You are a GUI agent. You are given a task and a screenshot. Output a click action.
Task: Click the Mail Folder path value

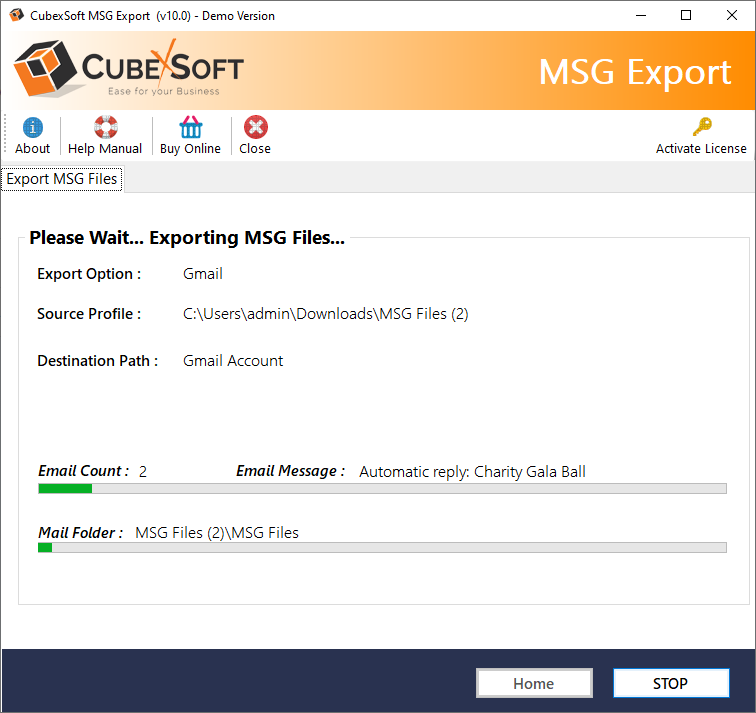(217, 532)
